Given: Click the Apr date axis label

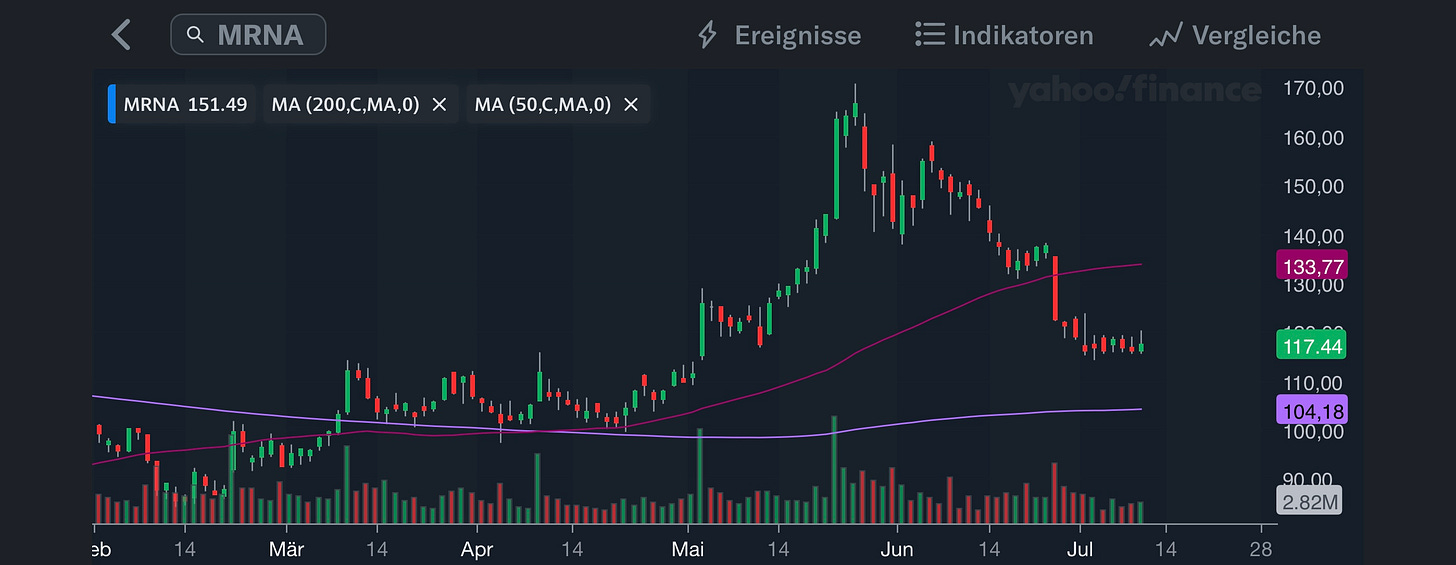Looking at the screenshot, I should (476, 549).
